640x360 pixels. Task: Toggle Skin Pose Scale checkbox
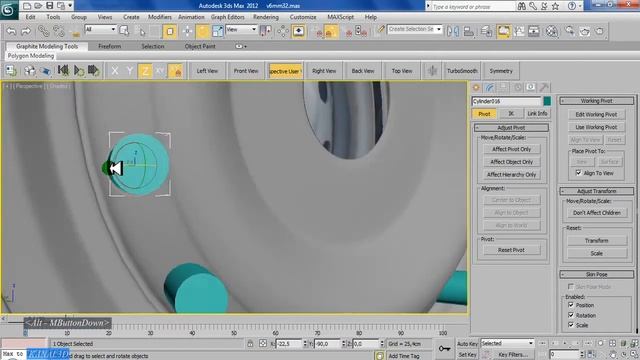[571, 325]
